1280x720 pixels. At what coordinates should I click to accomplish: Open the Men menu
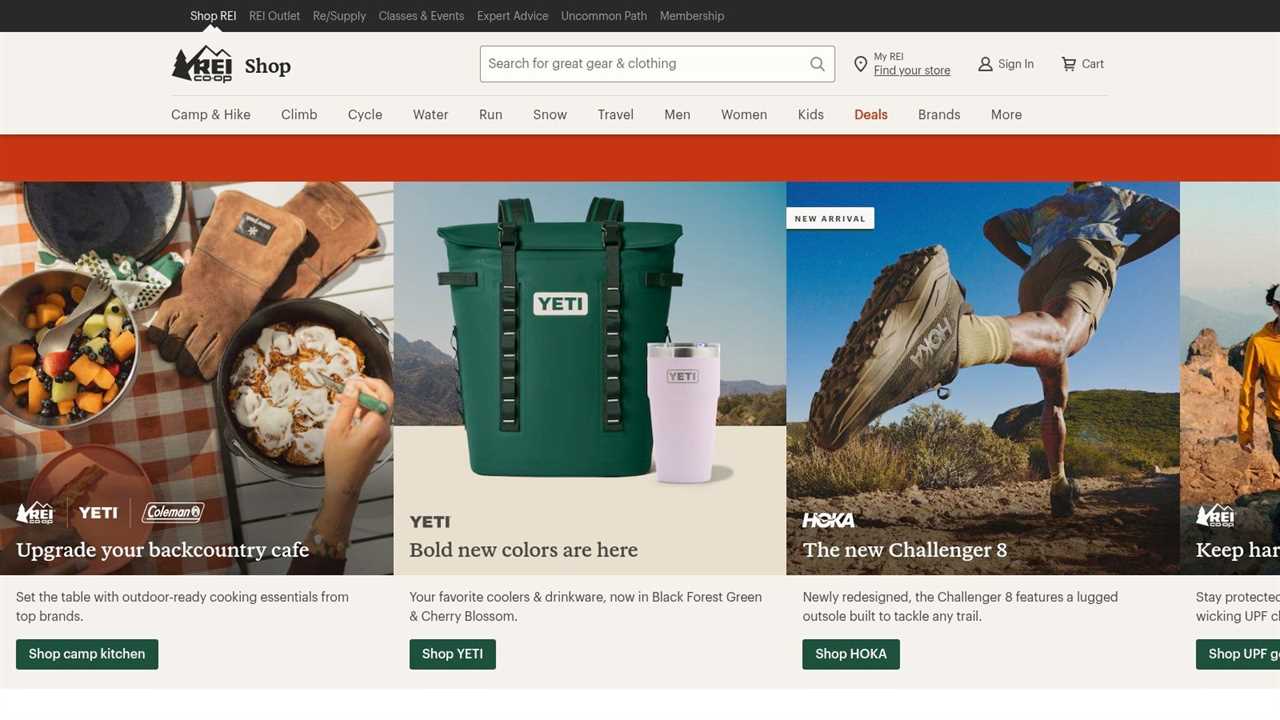677,115
